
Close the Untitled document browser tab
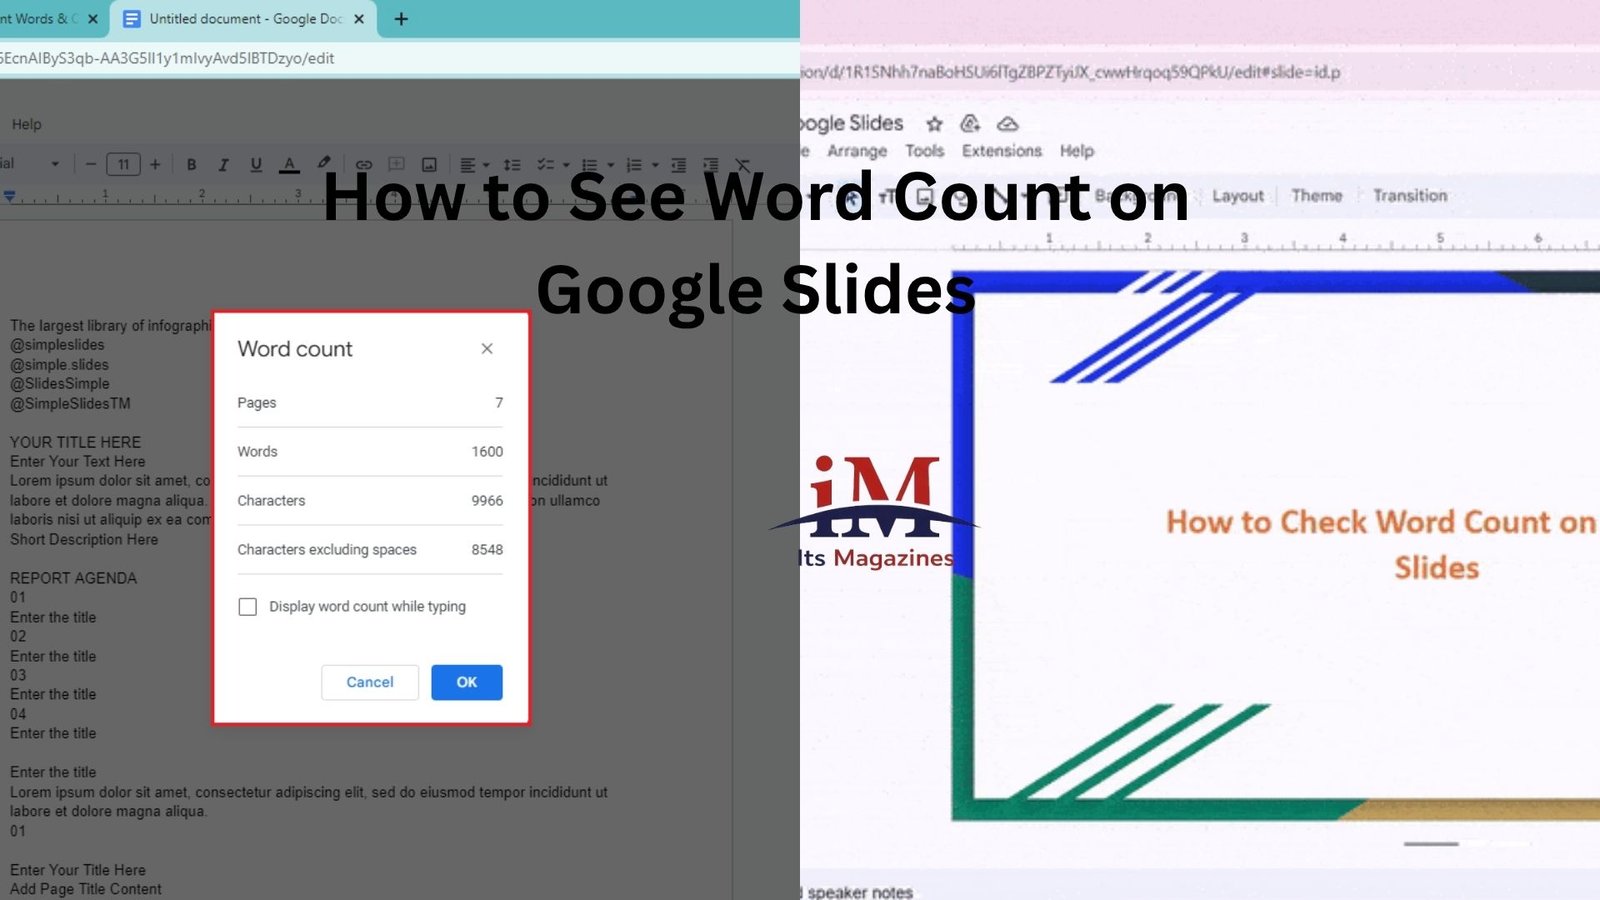tap(359, 19)
